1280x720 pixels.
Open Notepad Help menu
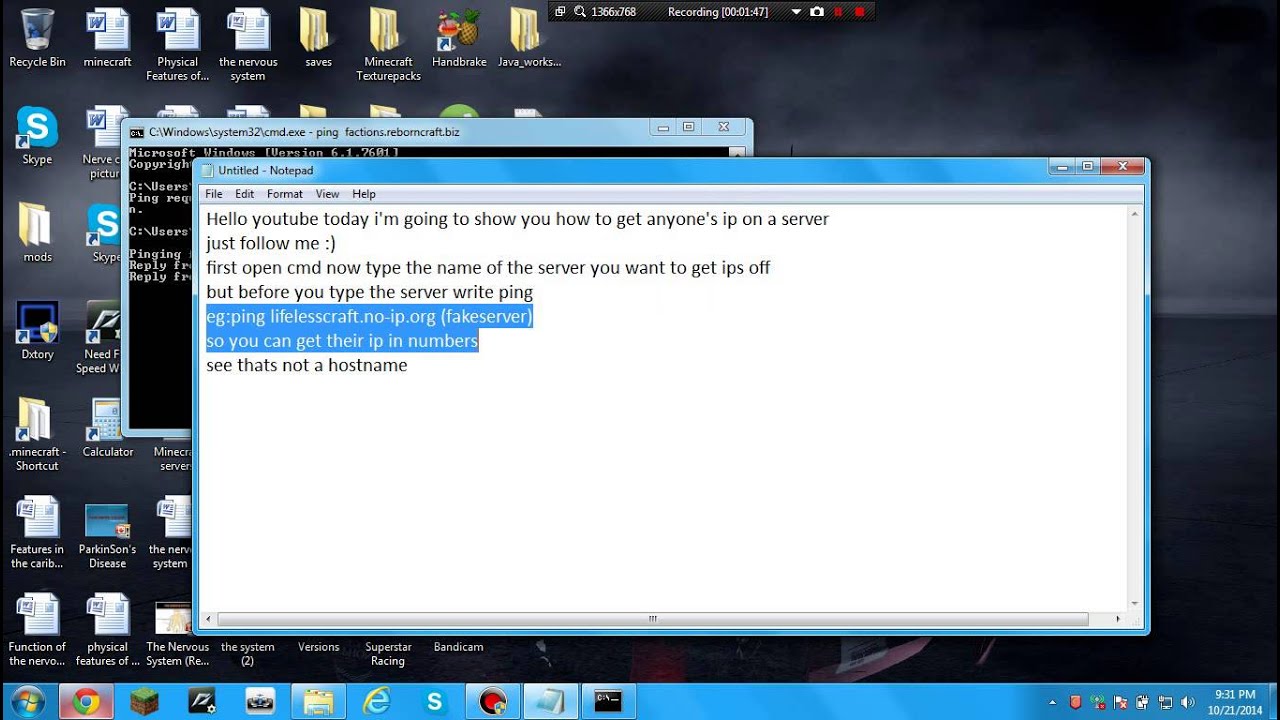(364, 194)
